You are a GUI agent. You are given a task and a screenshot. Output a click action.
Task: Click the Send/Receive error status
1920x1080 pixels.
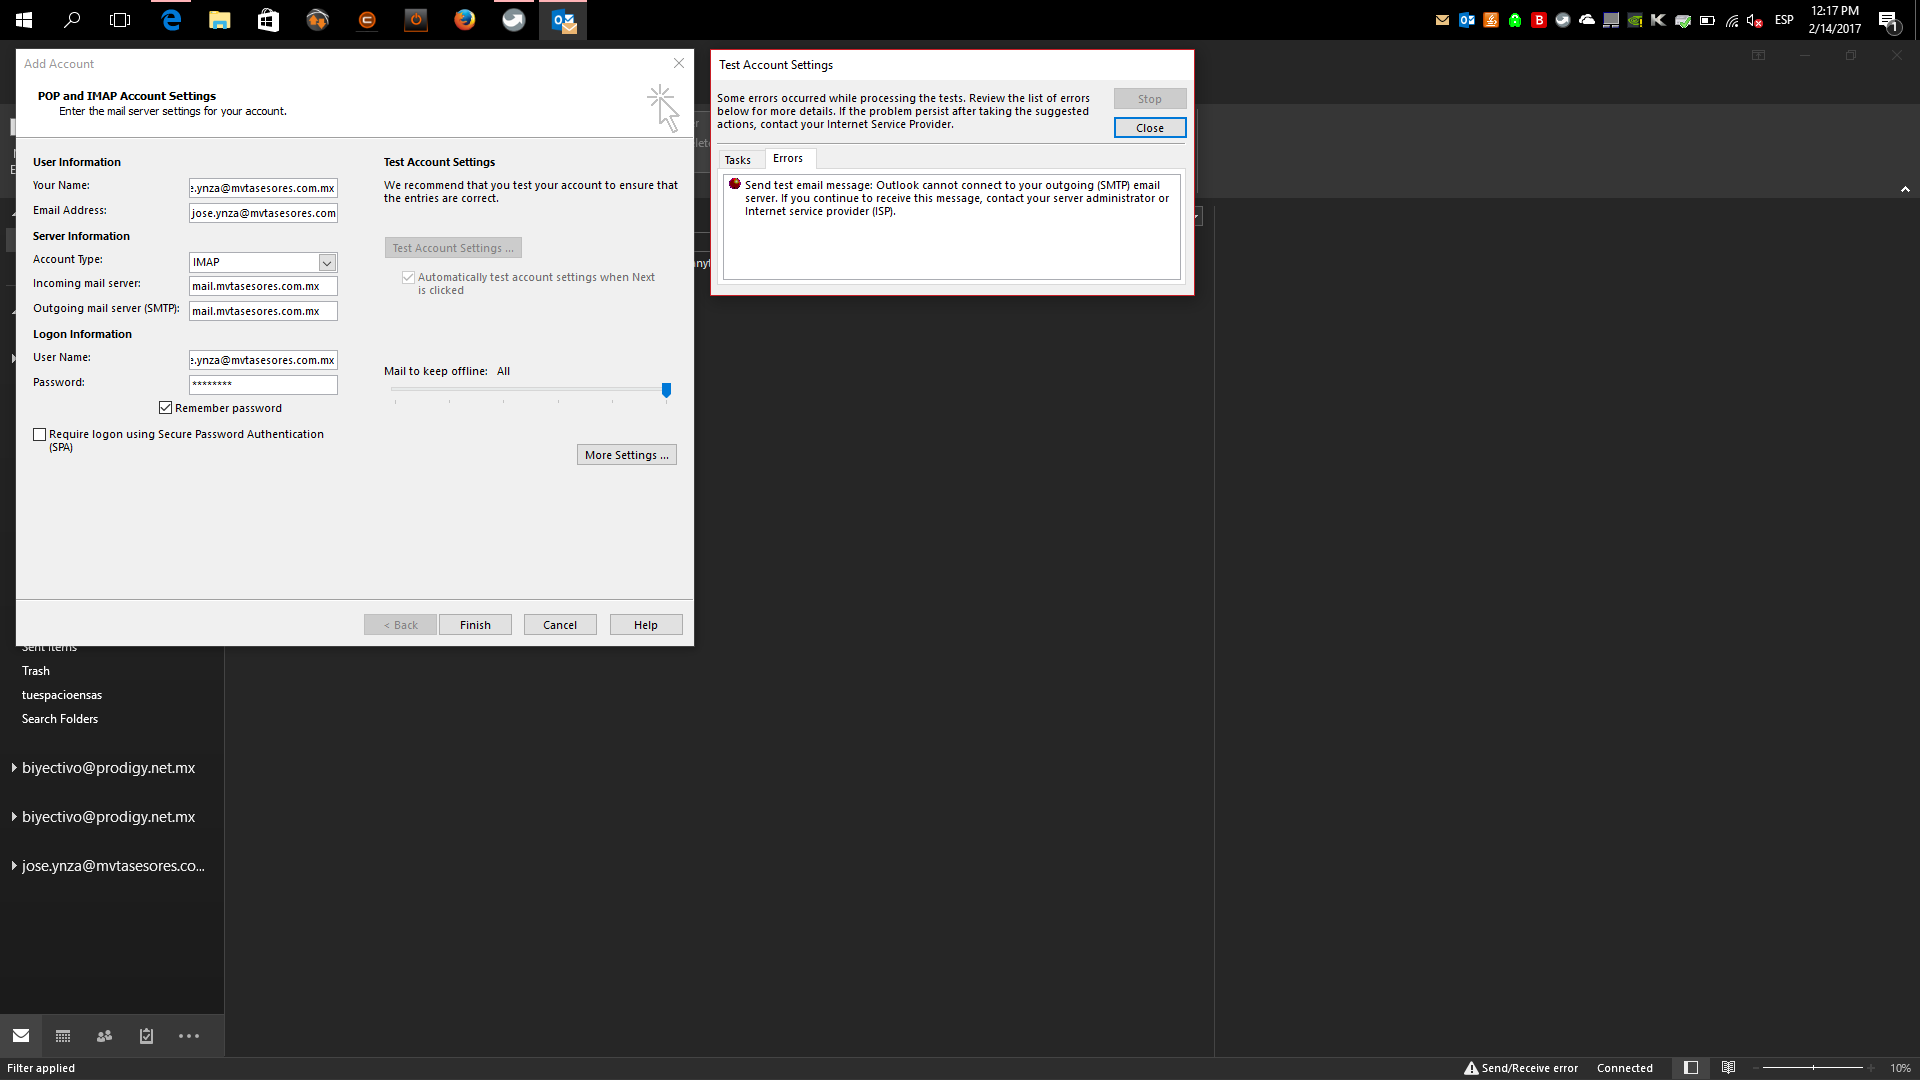point(1521,1068)
